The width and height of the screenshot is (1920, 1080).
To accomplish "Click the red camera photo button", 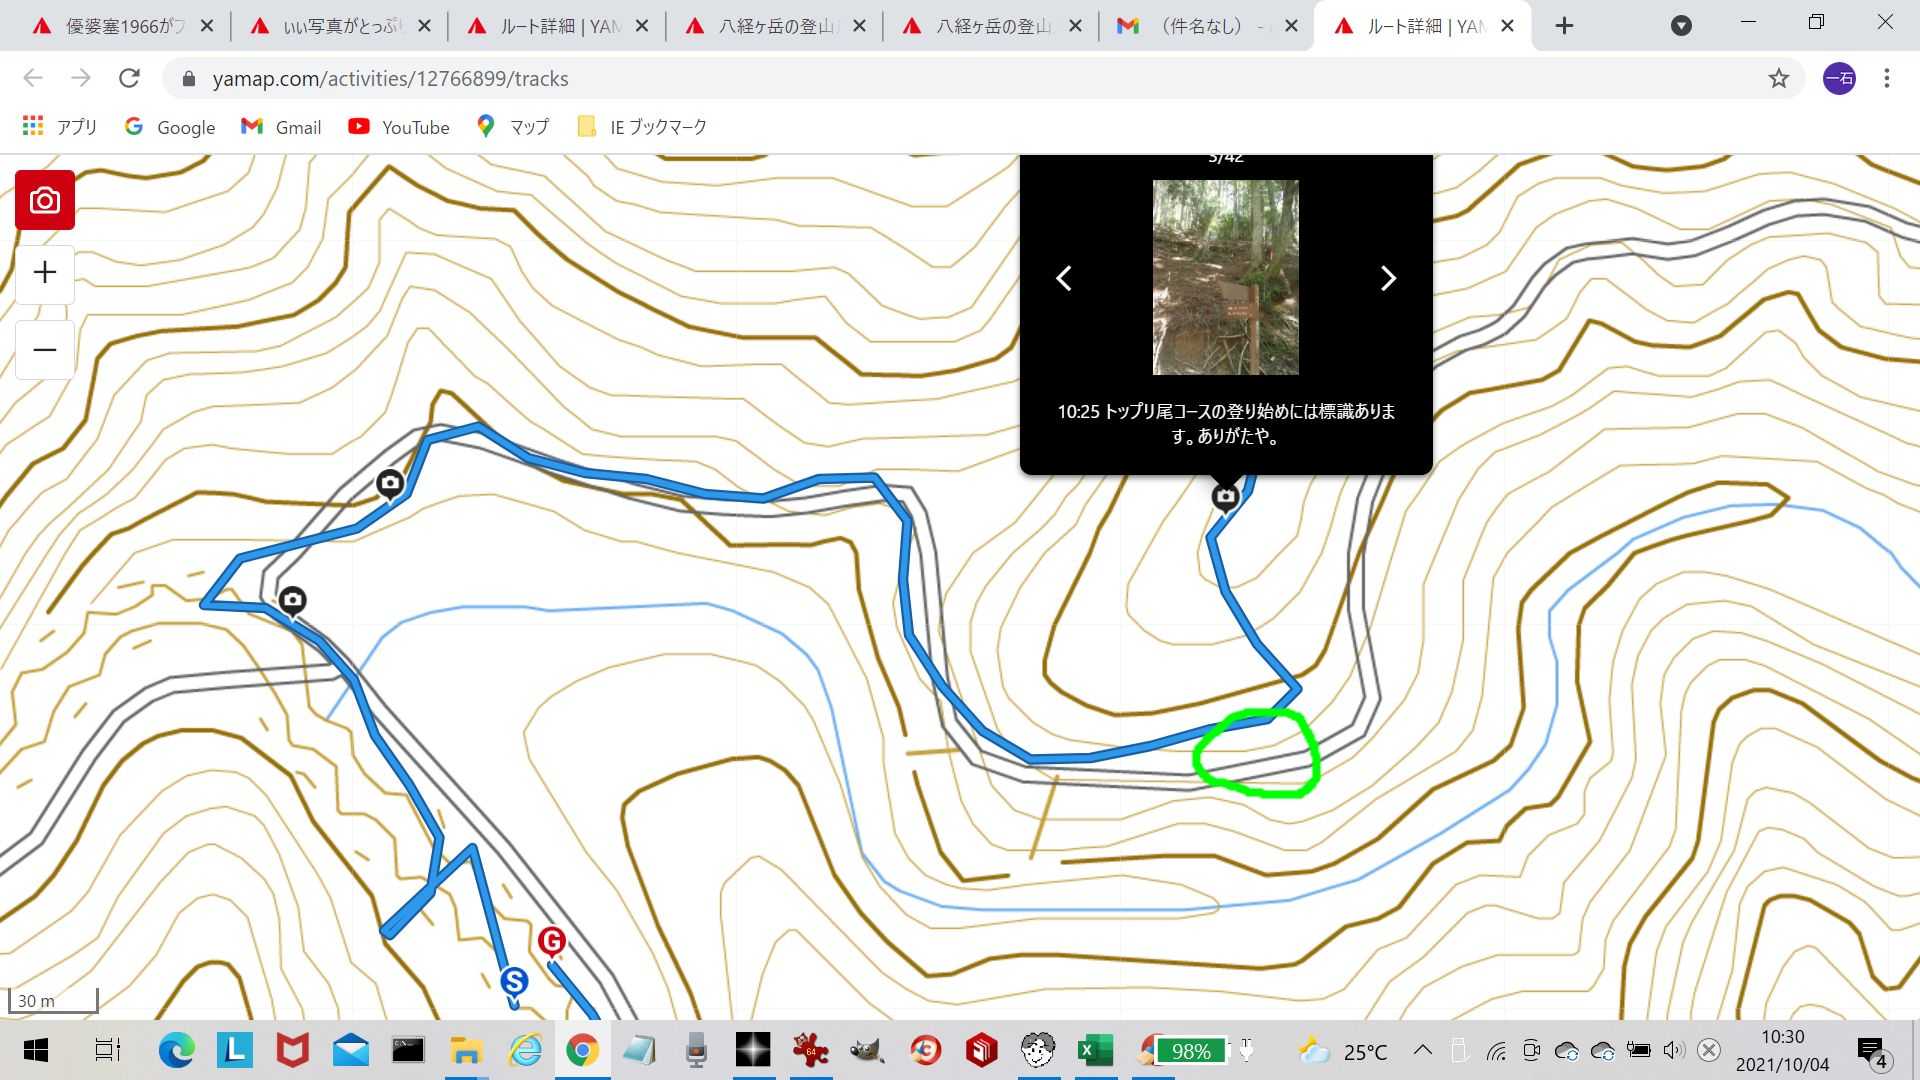I will click(44, 200).
